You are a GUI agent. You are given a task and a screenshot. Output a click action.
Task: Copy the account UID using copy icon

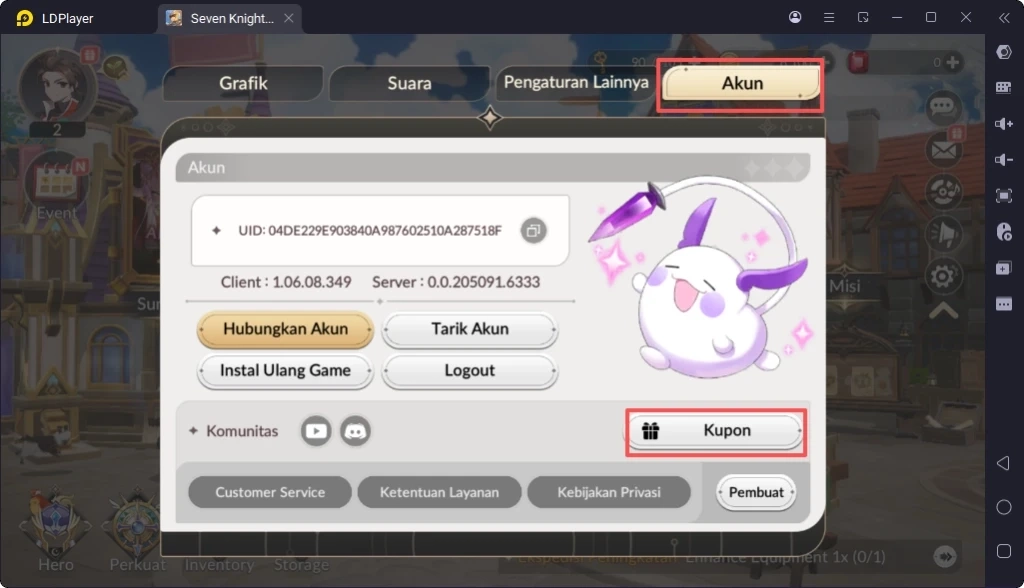point(533,230)
